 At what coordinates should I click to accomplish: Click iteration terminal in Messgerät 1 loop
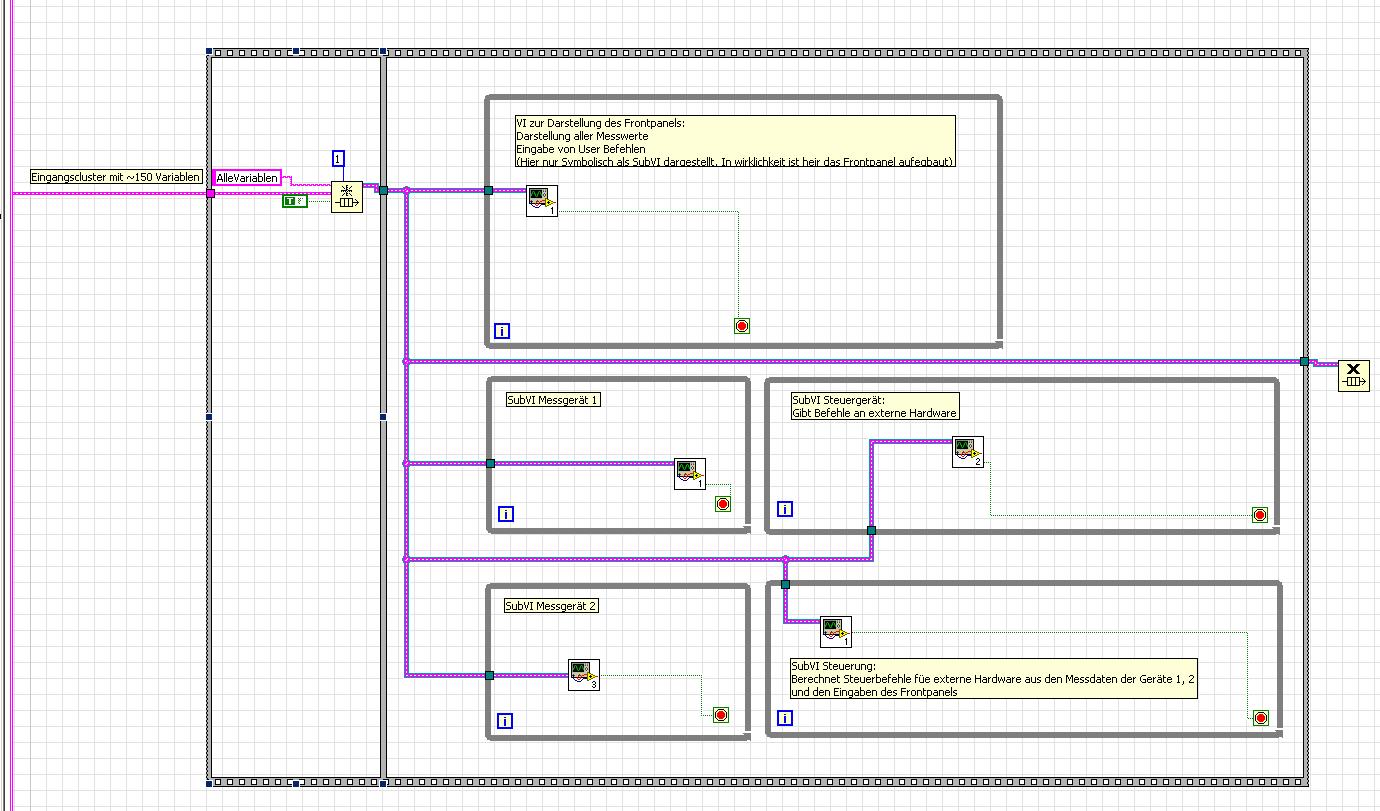click(506, 514)
